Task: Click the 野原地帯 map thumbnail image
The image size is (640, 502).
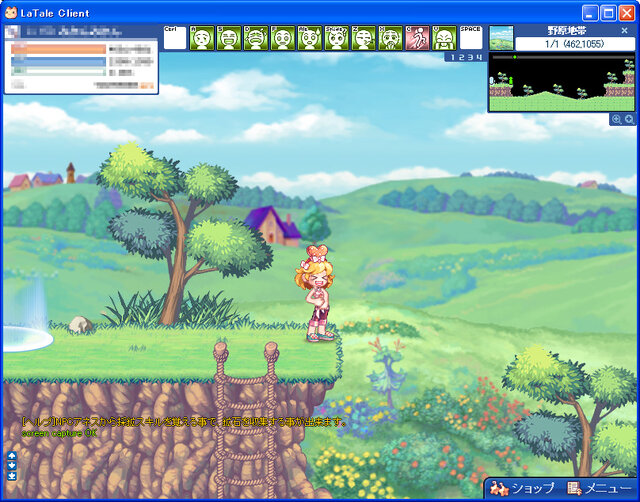Action: 501,38
